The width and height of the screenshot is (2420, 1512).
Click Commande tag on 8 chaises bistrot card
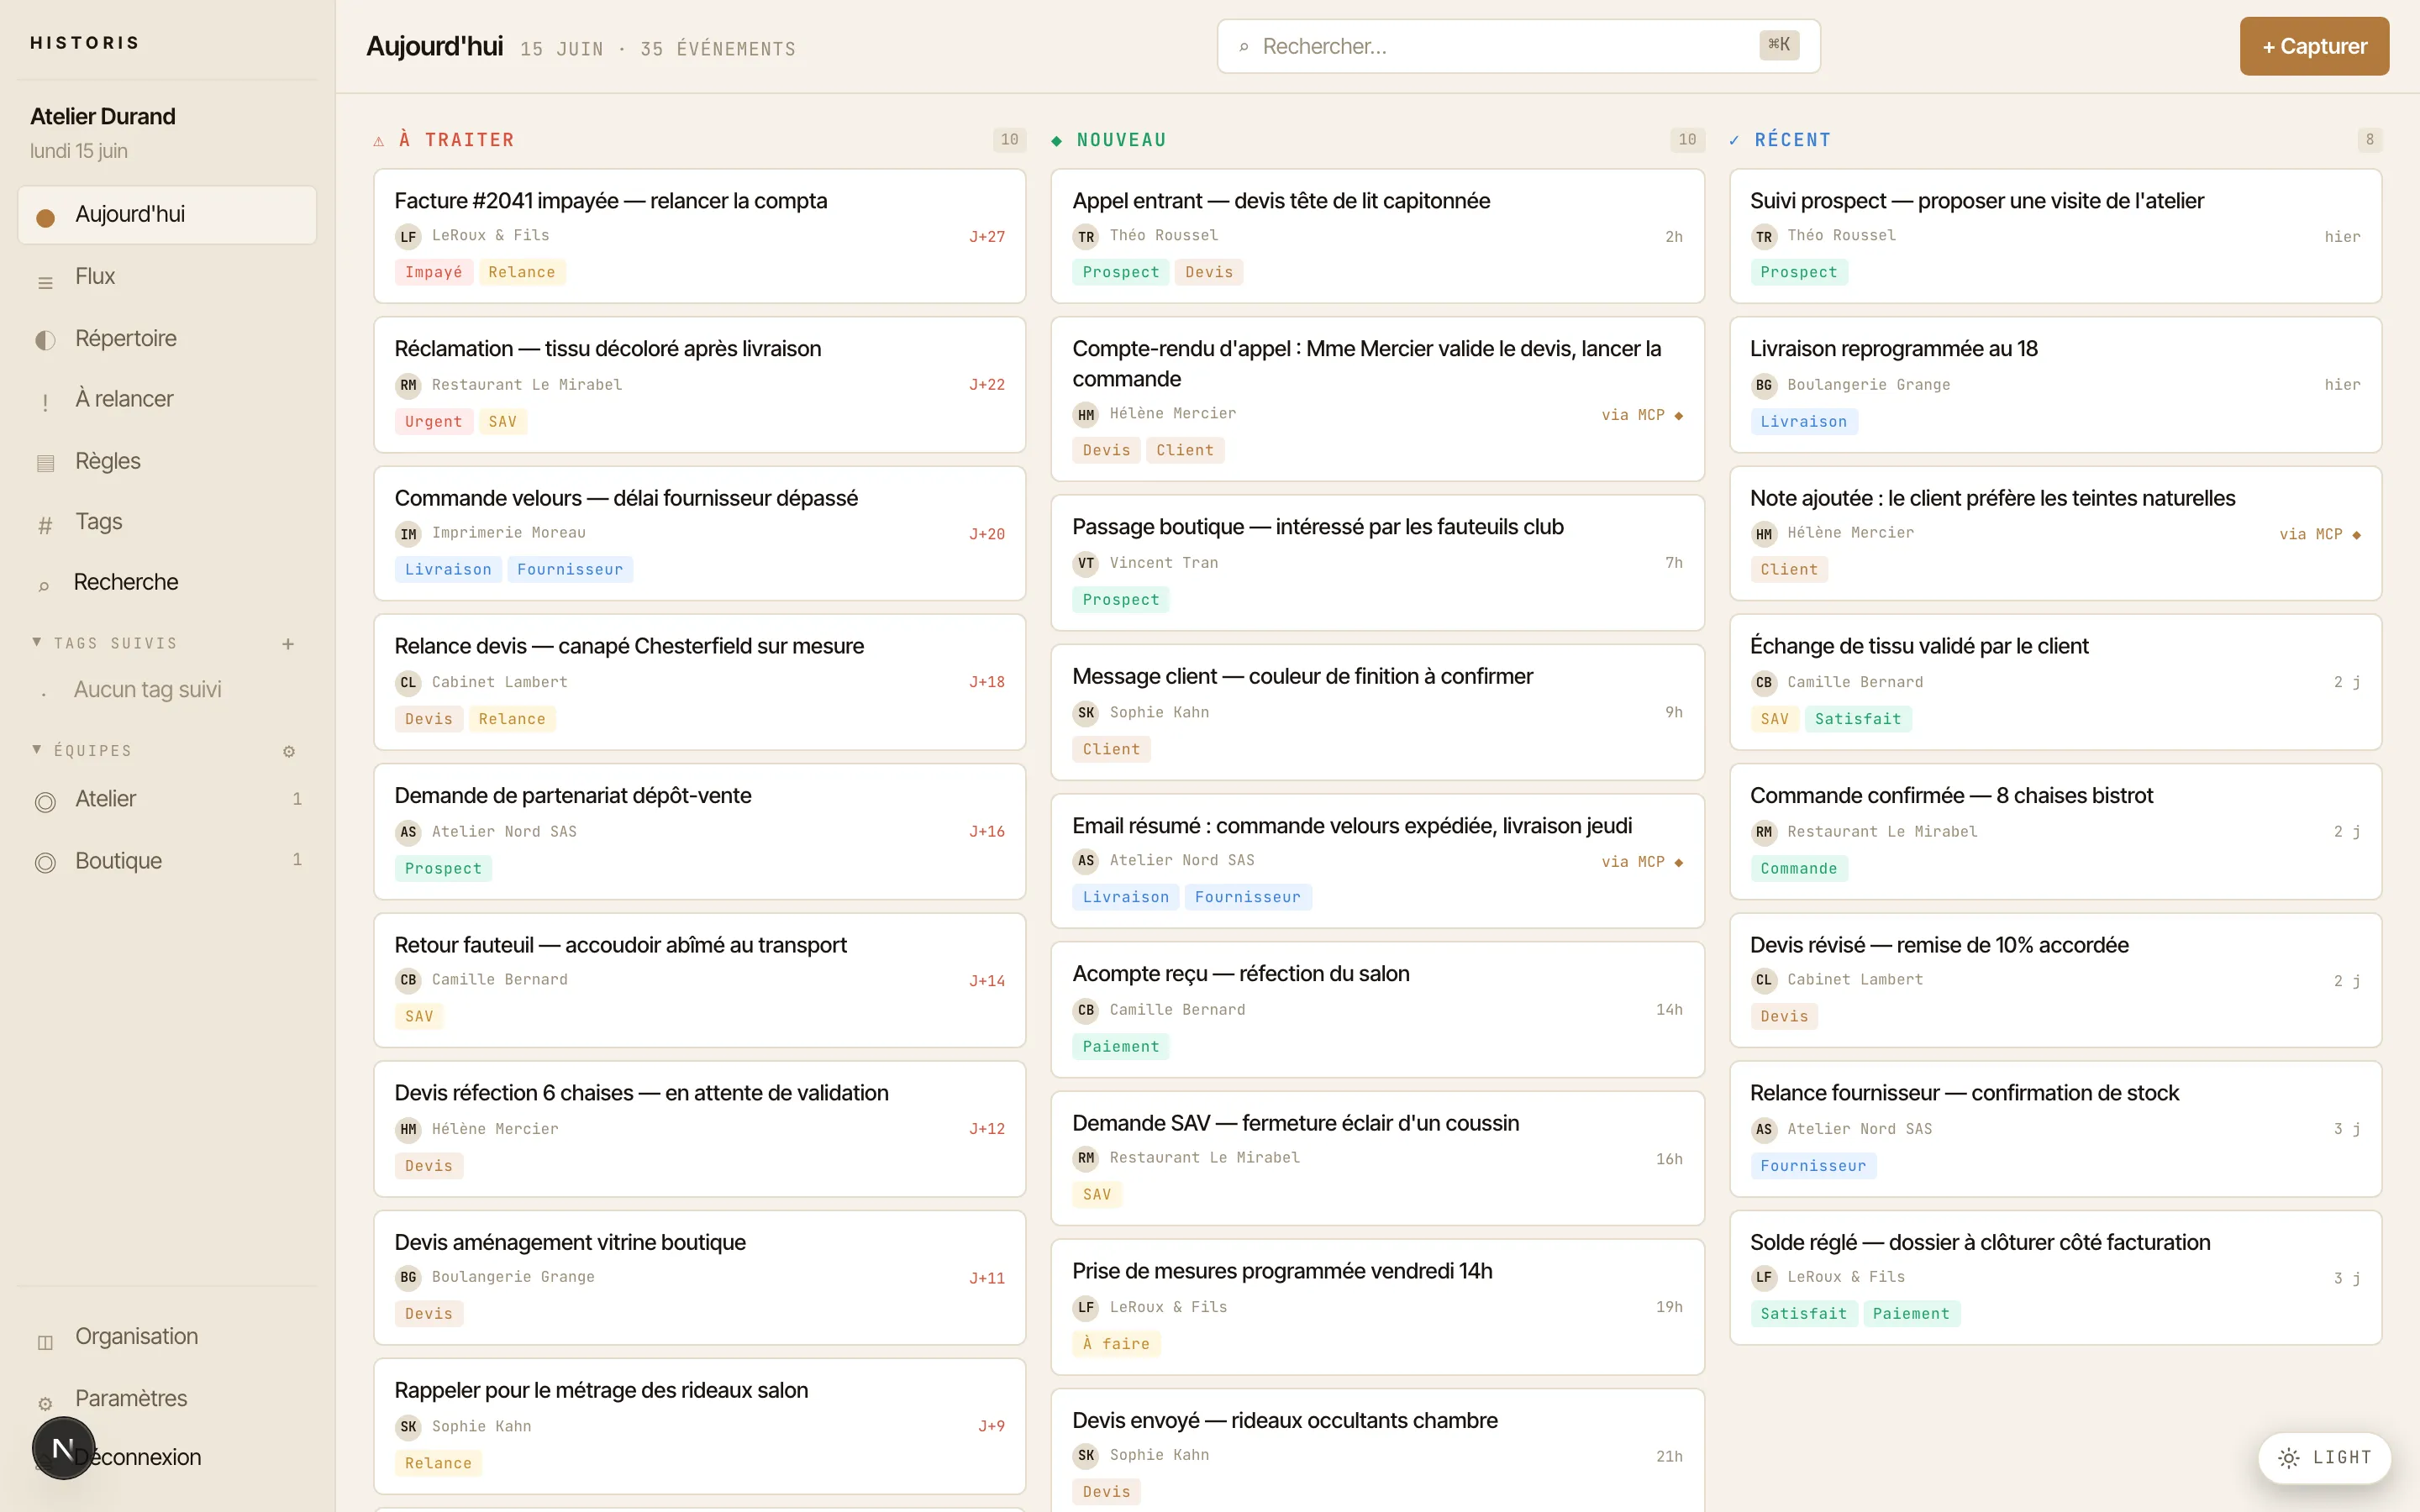coord(1799,869)
